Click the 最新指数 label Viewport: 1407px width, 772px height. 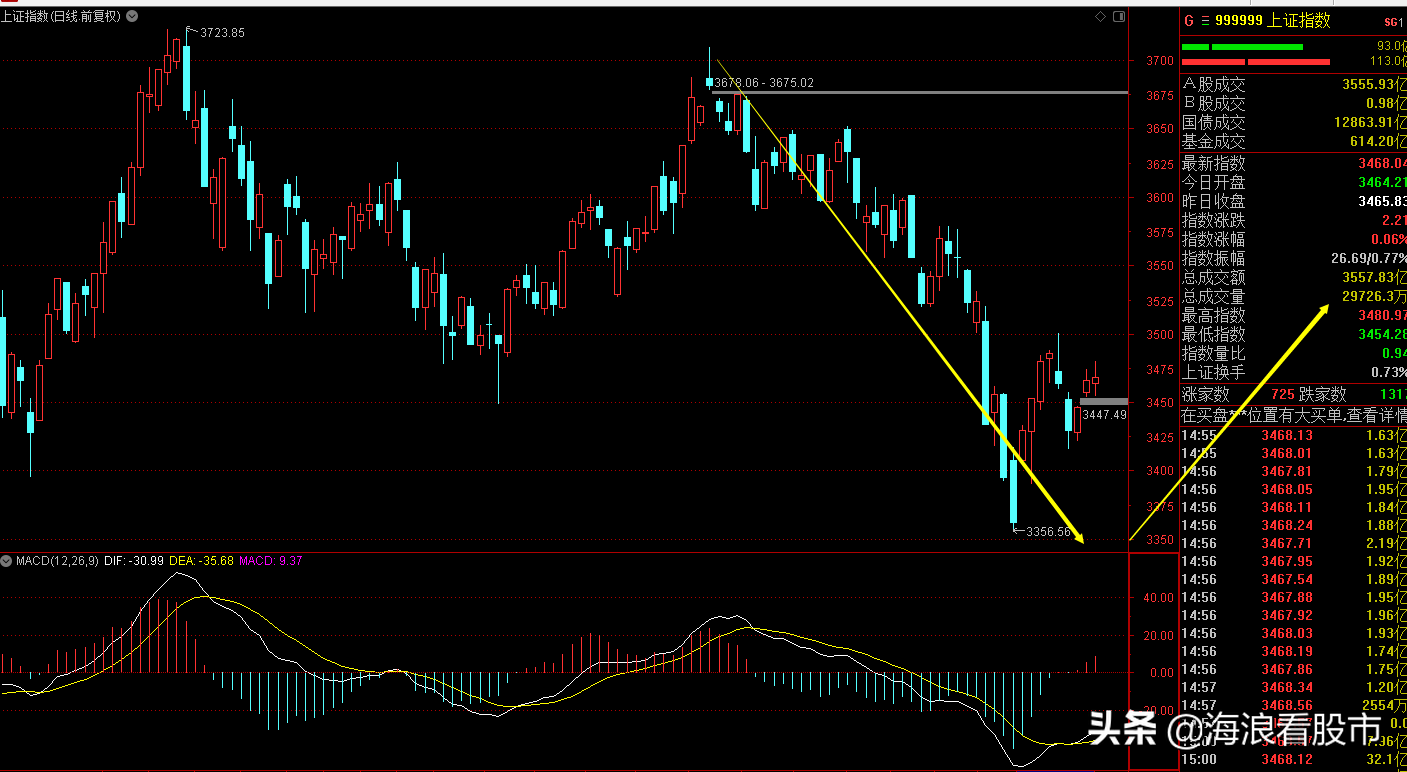click(1214, 163)
